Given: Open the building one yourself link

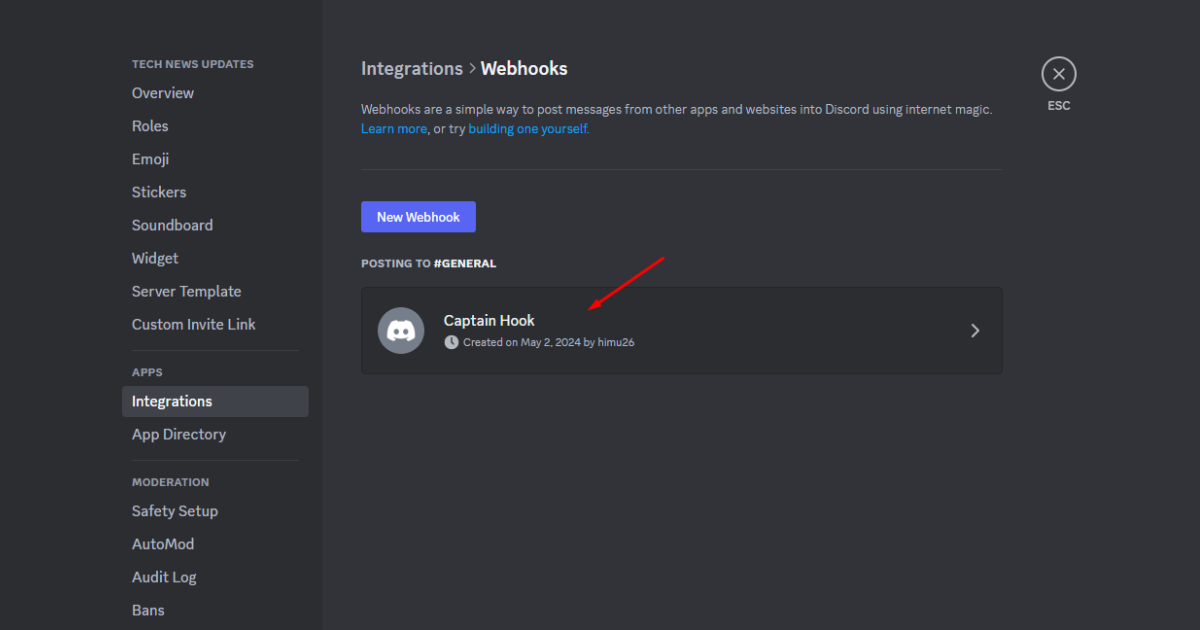Looking at the screenshot, I should pyautogui.click(x=528, y=129).
